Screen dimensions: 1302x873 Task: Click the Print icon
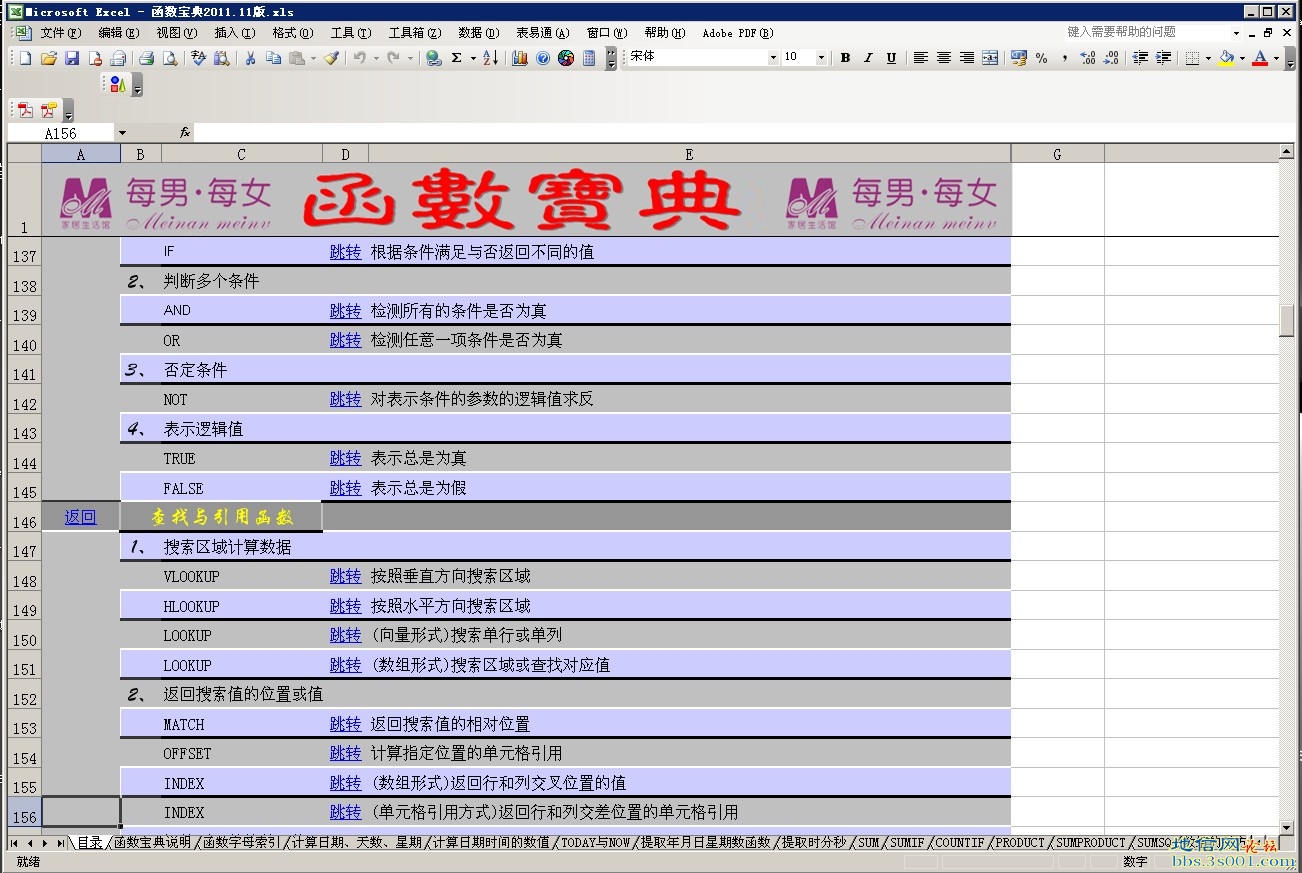coord(146,58)
